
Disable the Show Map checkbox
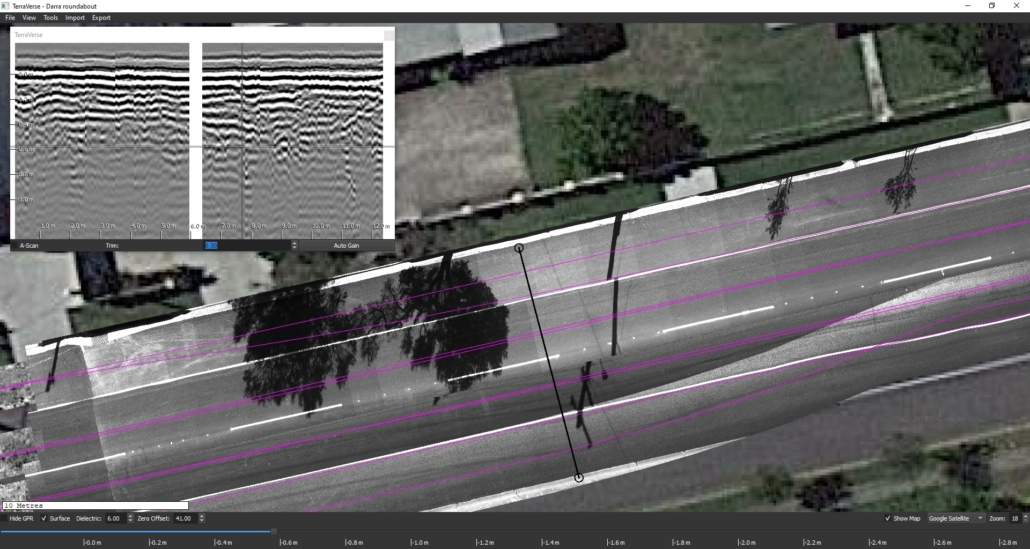(x=888, y=518)
